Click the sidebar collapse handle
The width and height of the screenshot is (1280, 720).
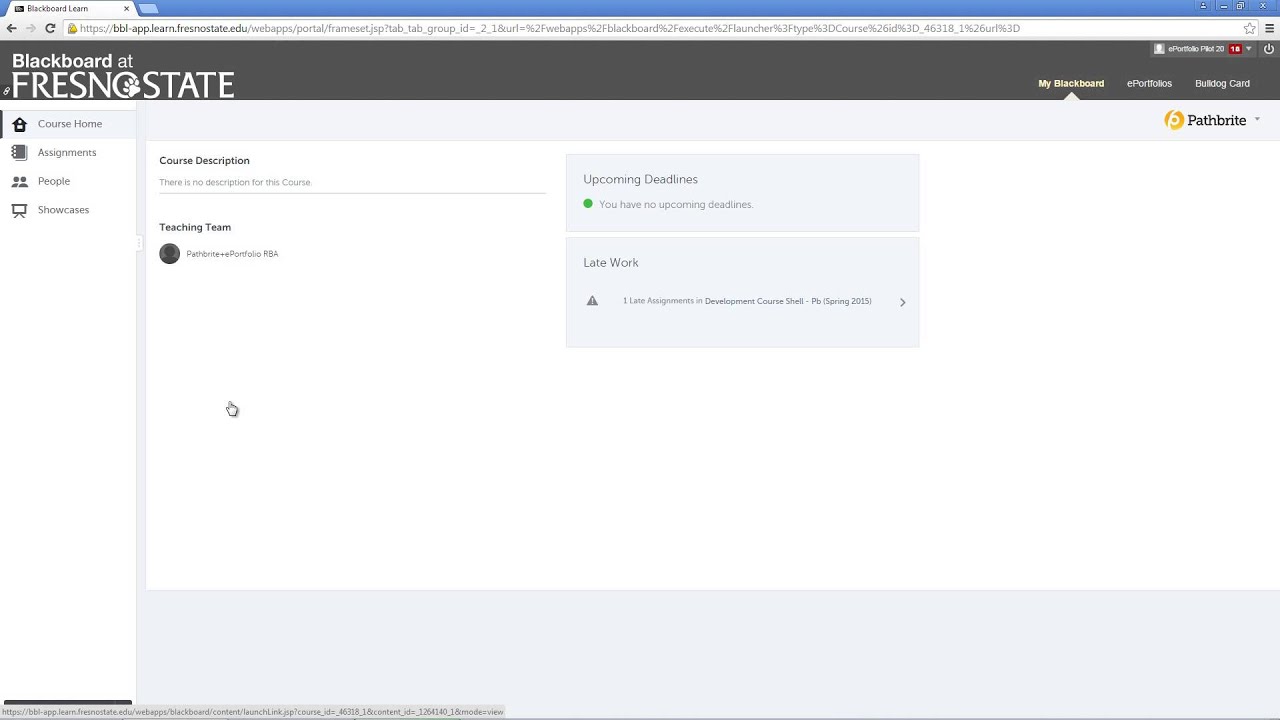pyautogui.click(x=140, y=244)
